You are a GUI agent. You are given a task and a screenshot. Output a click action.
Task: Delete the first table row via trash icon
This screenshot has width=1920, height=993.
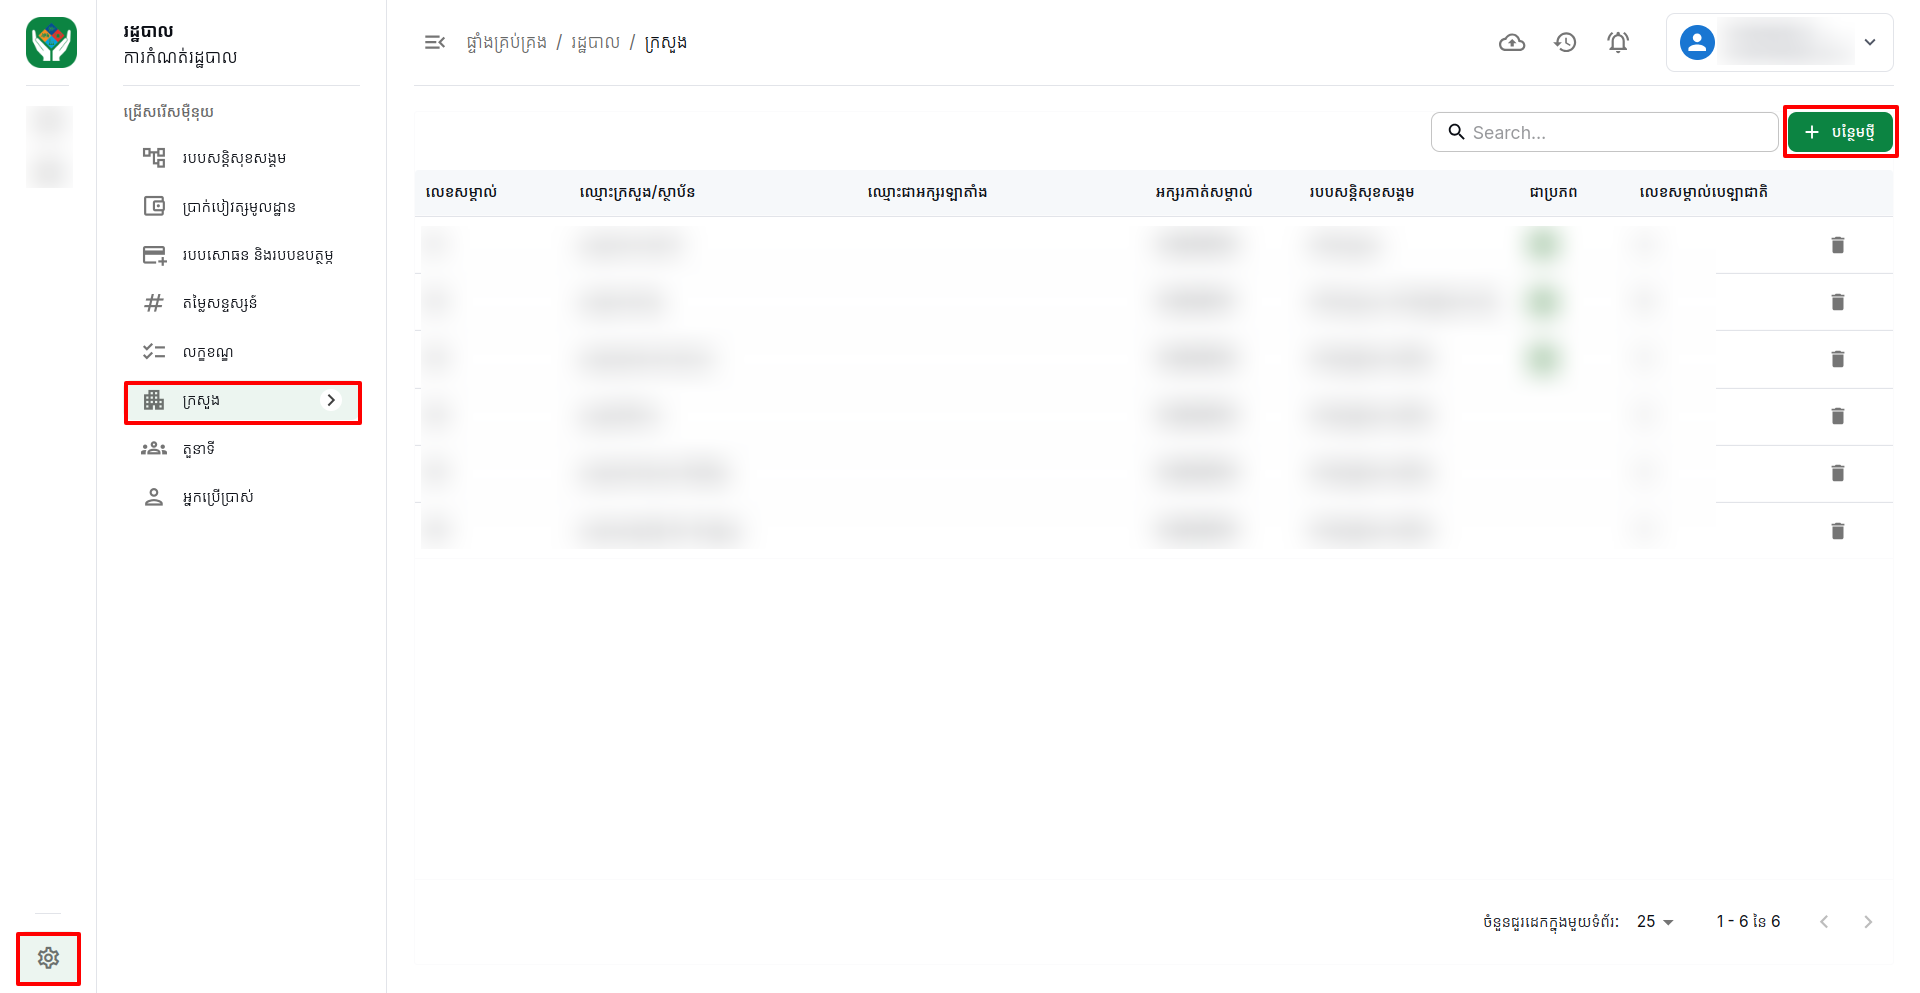pyautogui.click(x=1837, y=245)
